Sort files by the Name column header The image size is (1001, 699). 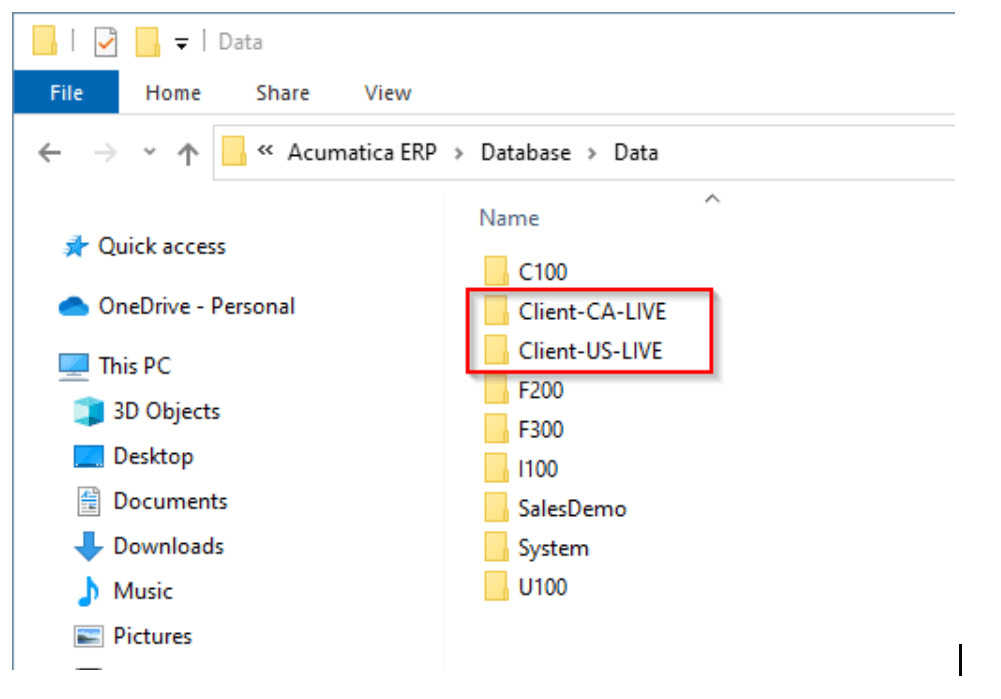click(509, 218)
